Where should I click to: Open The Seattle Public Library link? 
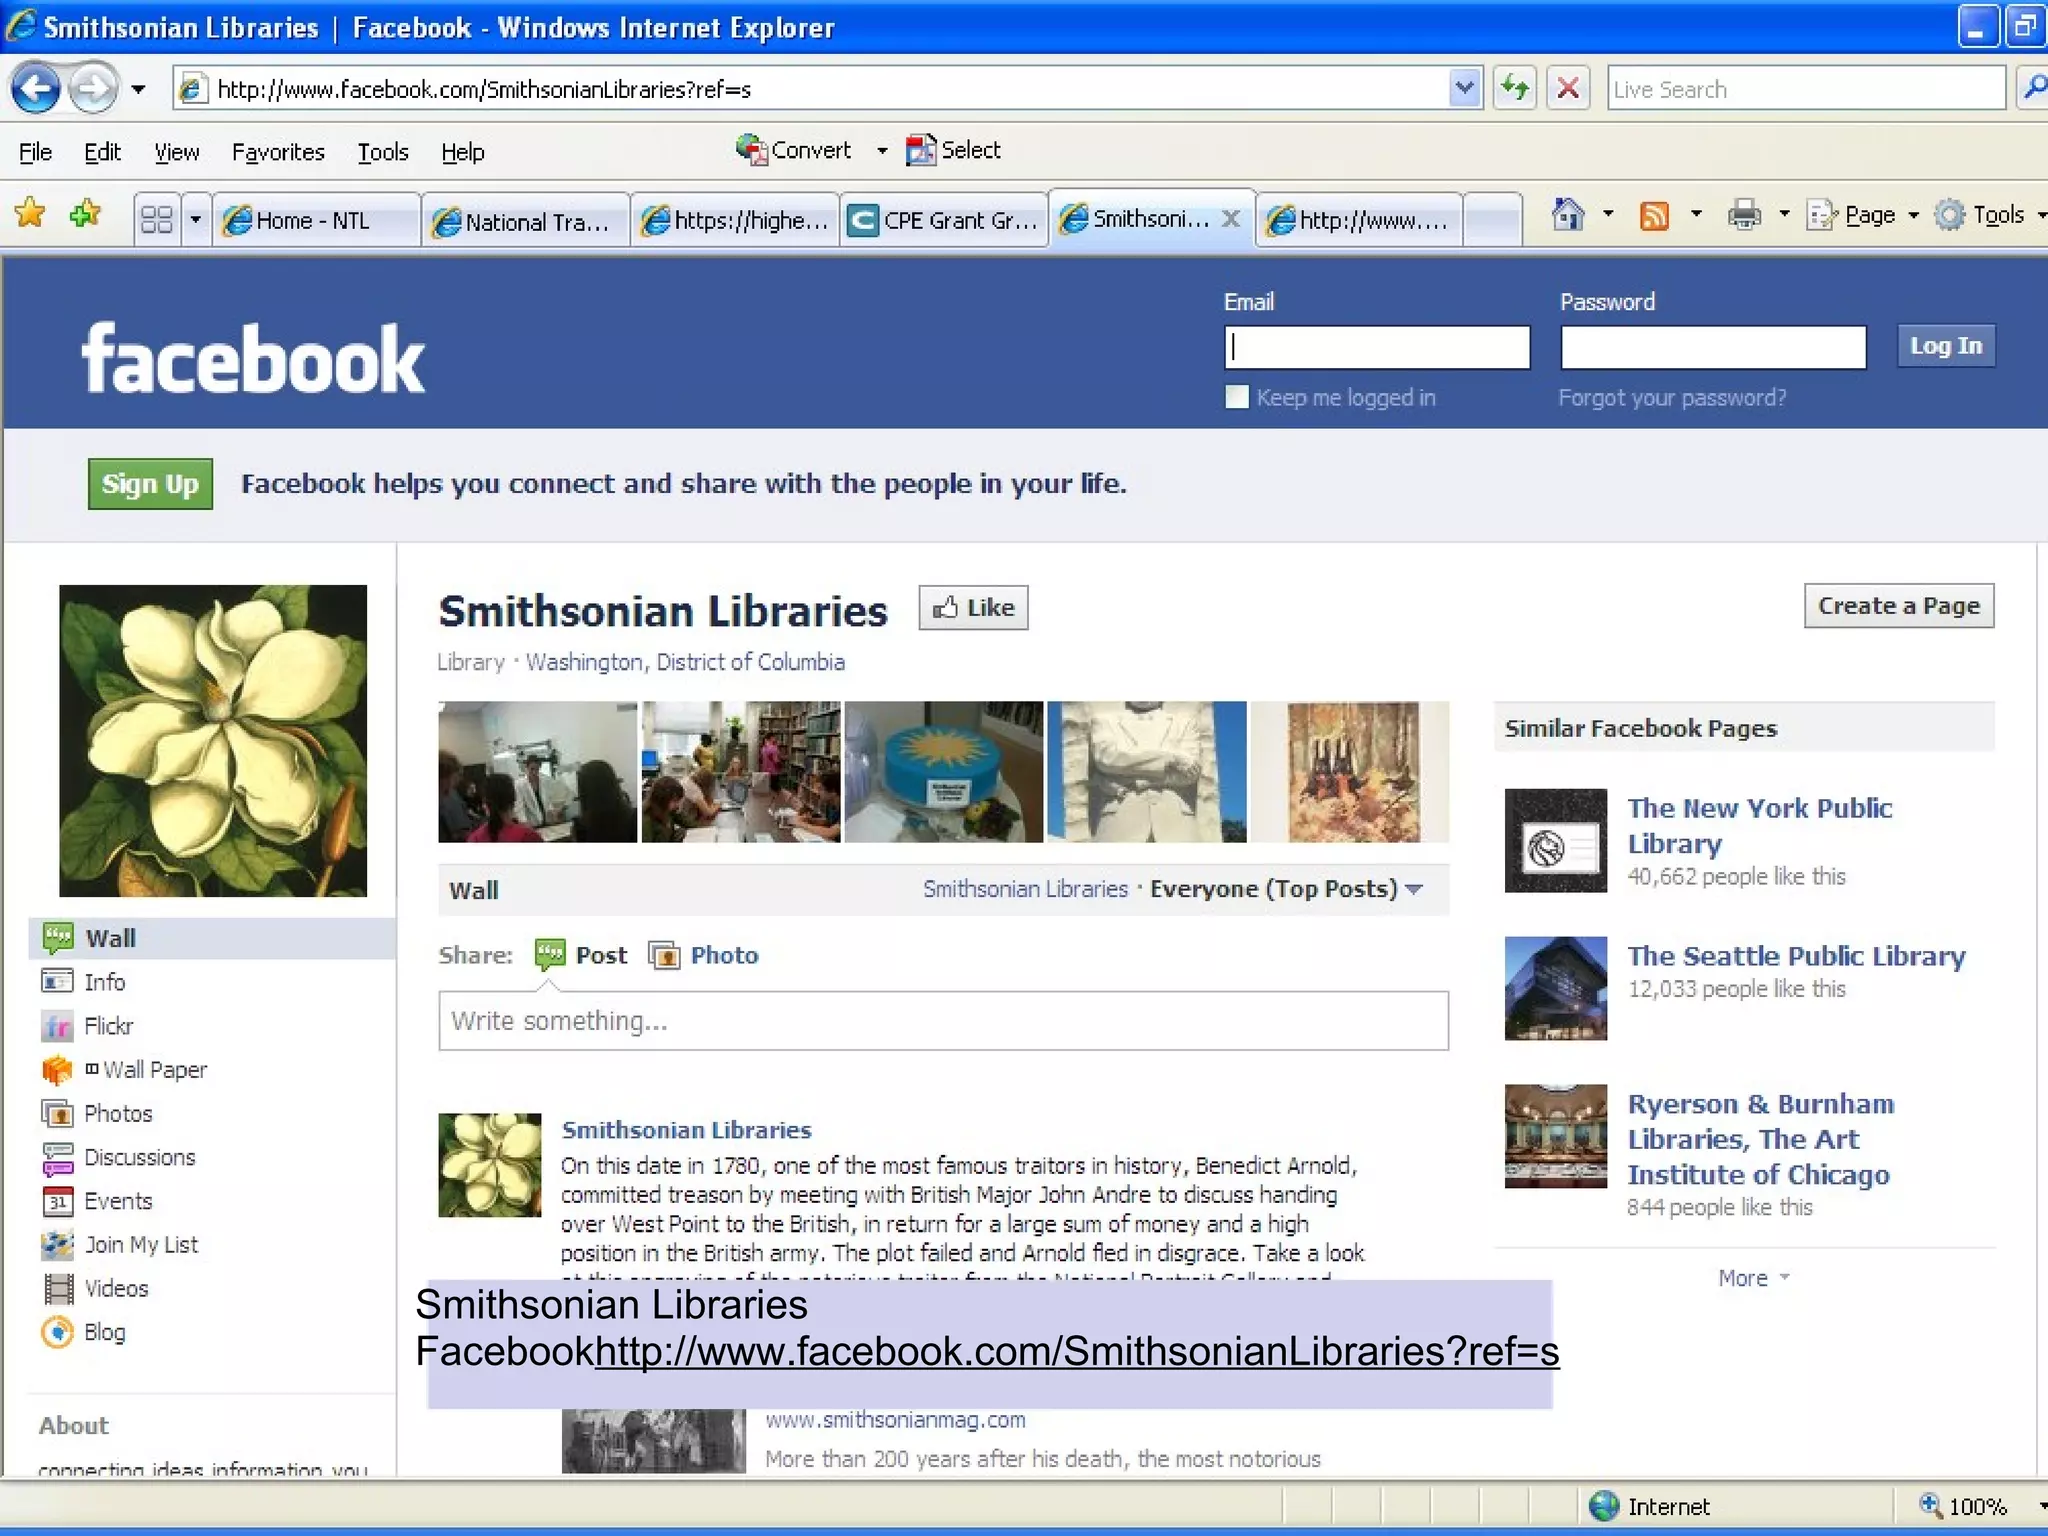[1796, 956]
